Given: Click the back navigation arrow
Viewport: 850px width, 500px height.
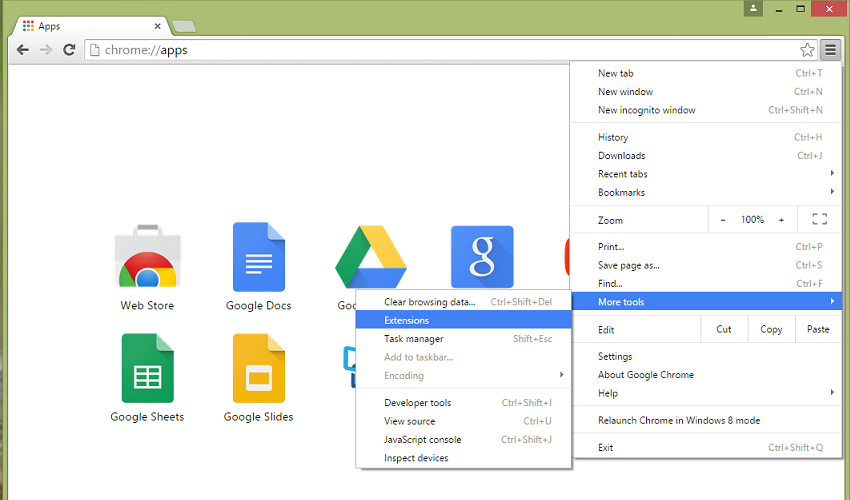Looking at the screenshot, I should [x=23, y=50].
